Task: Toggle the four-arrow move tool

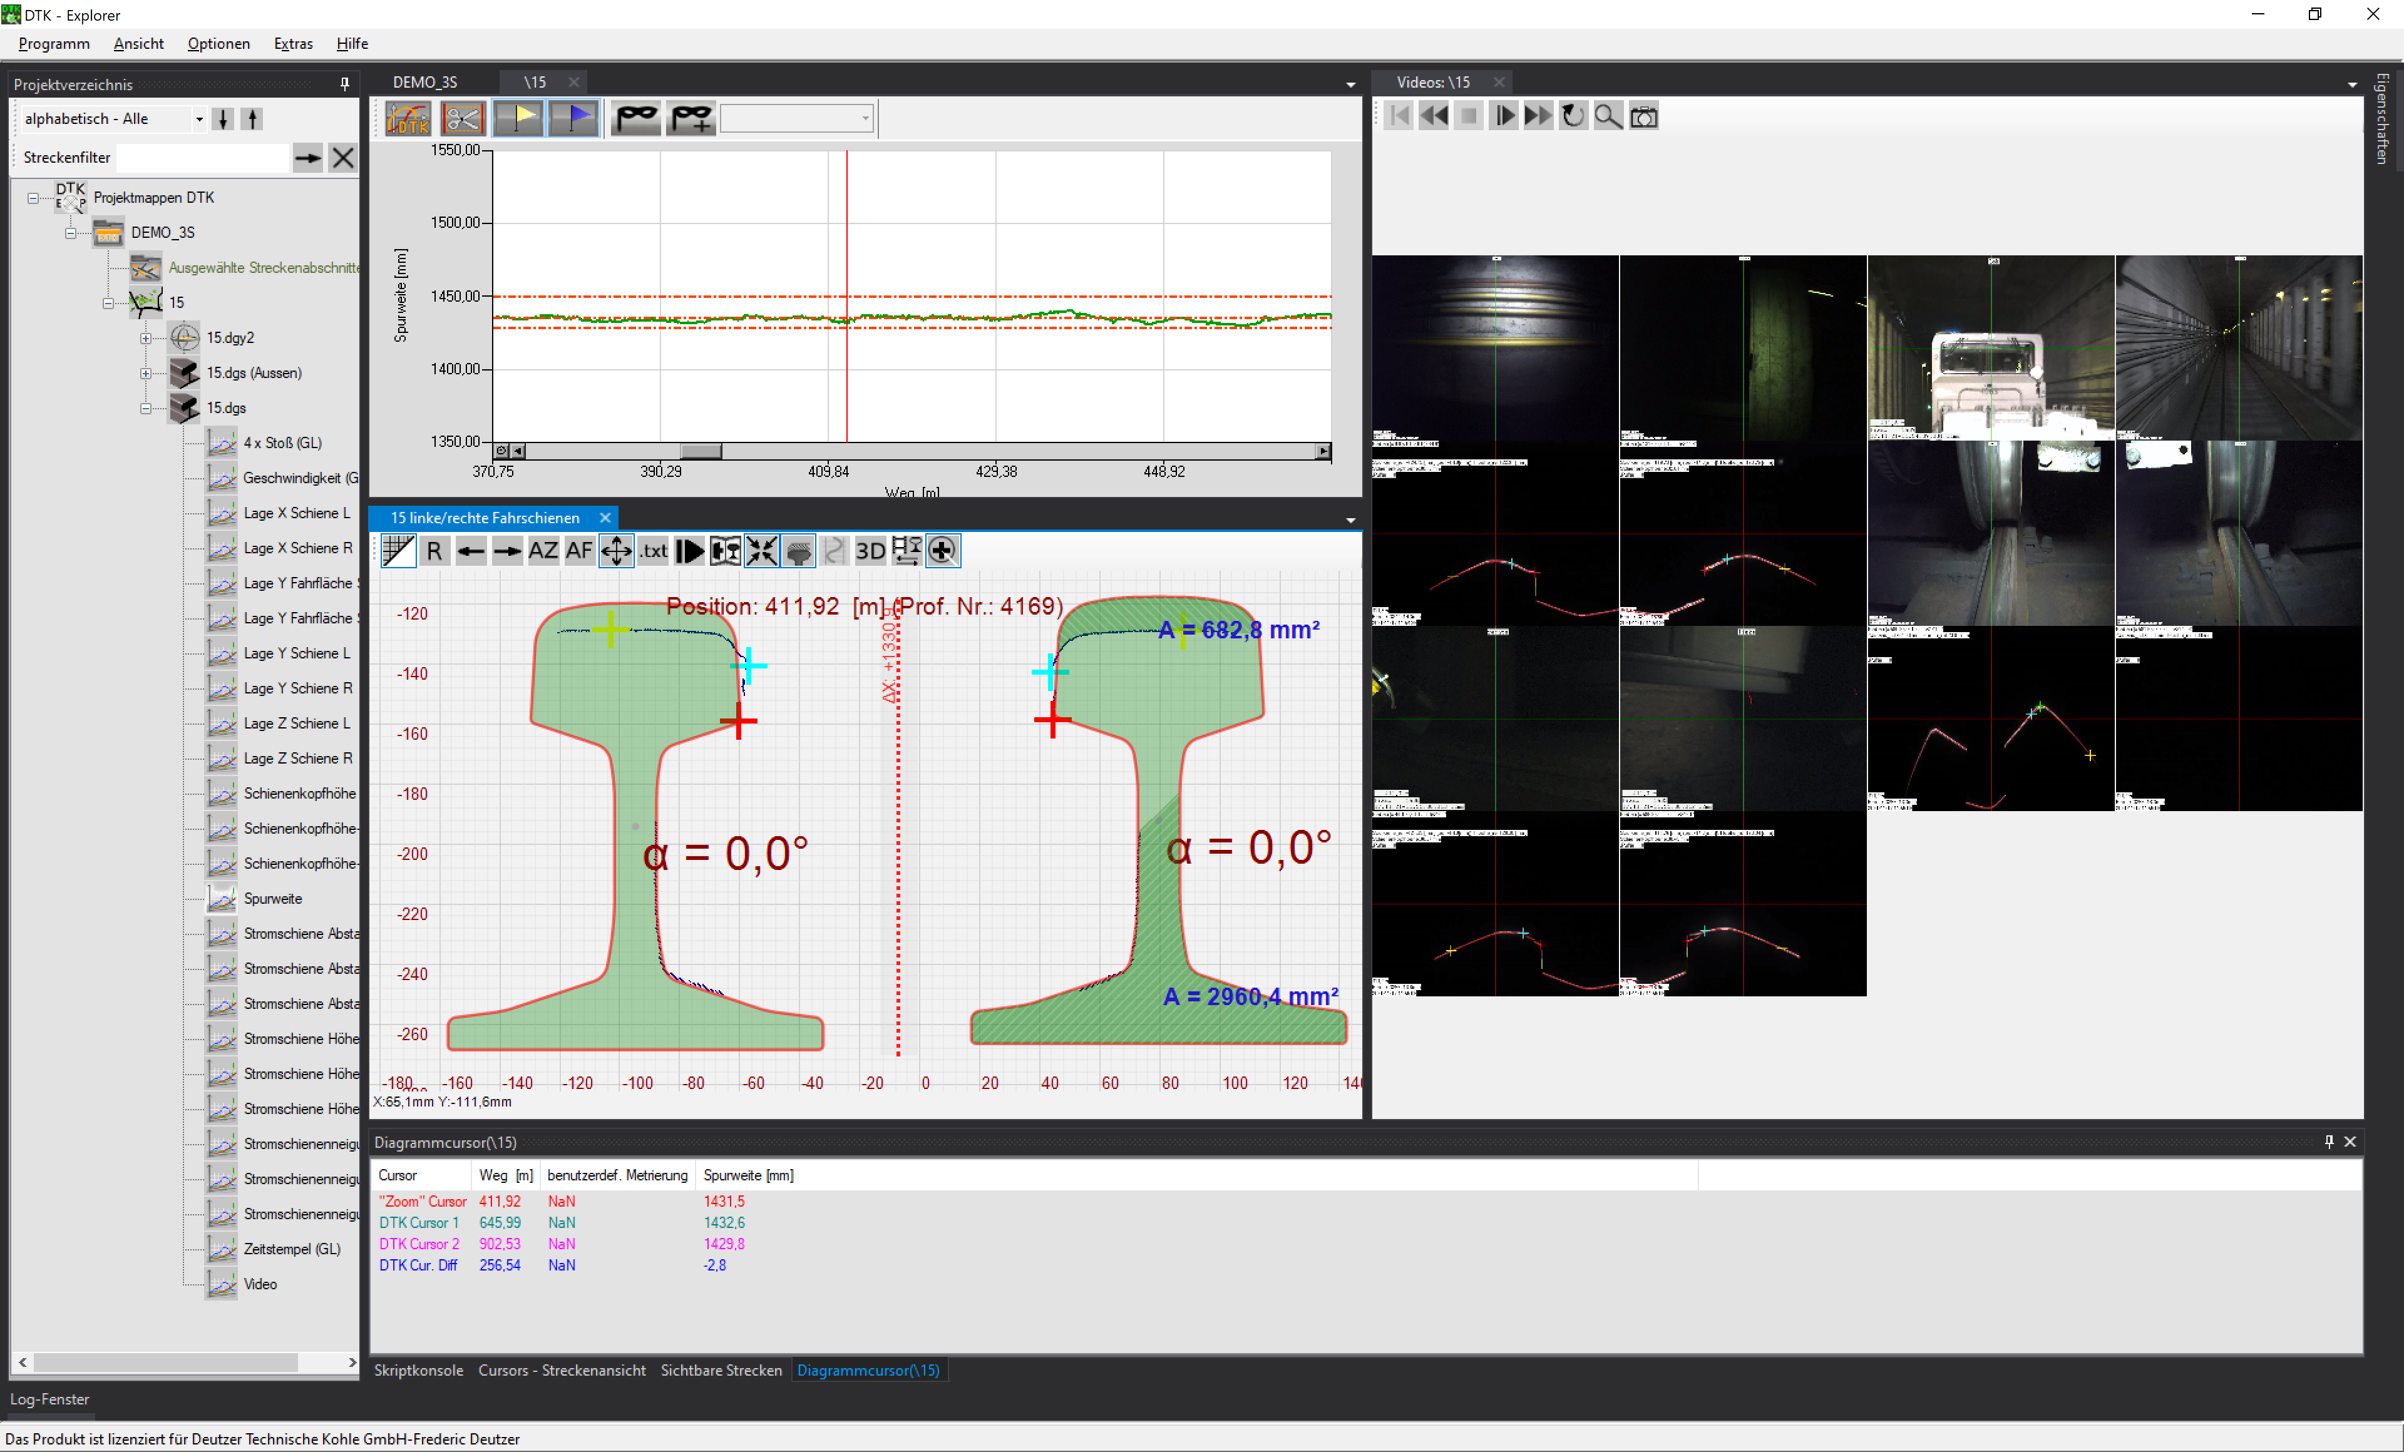Action: click(616, 551)
